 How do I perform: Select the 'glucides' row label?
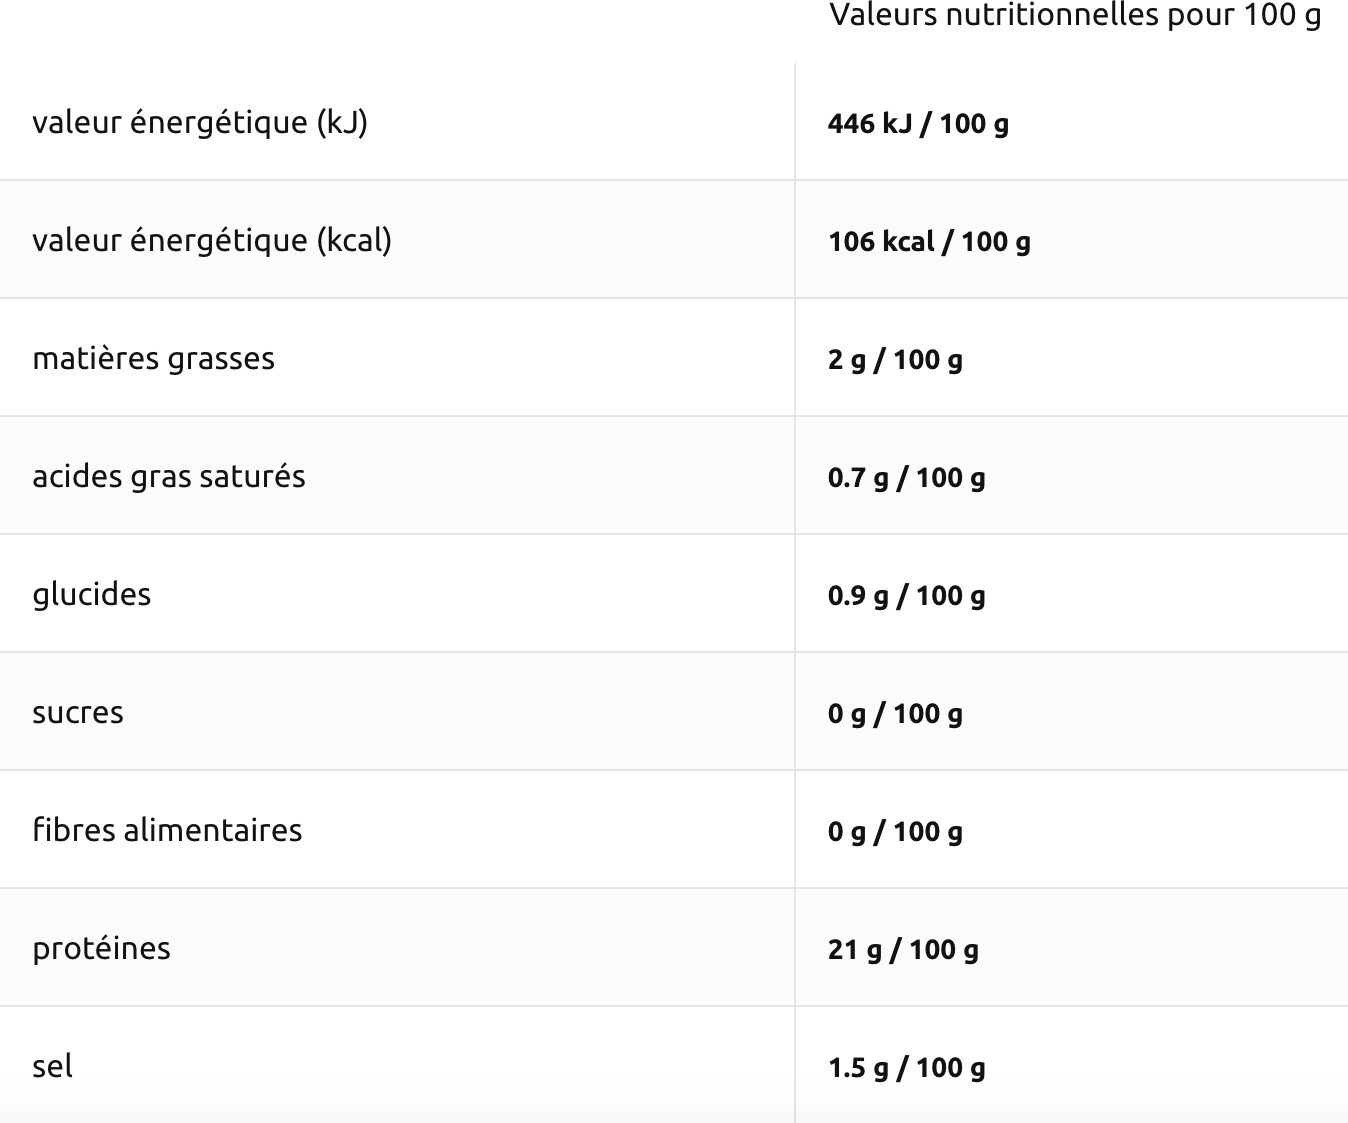pos(92,594)
